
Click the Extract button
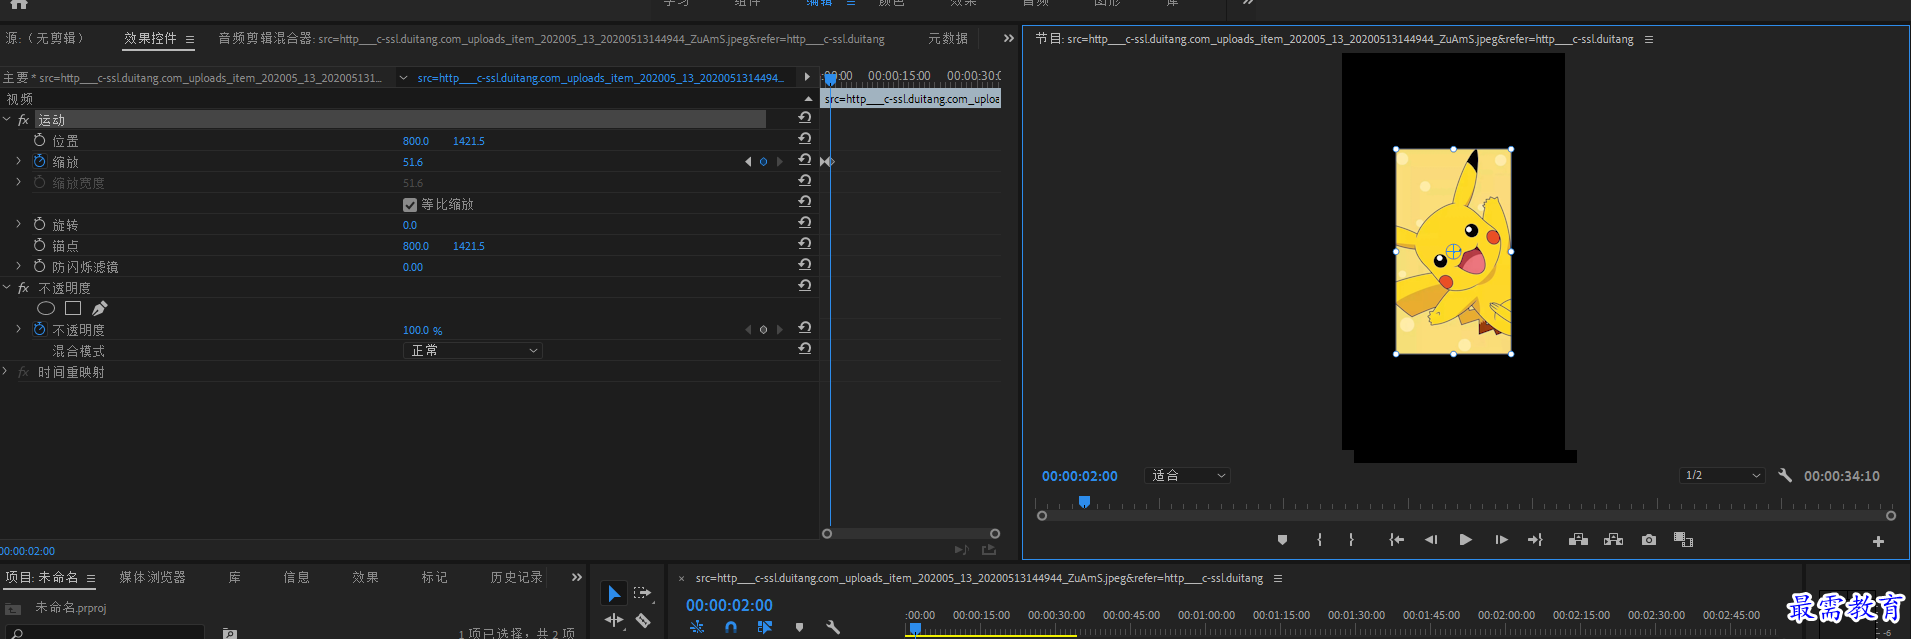point(1613,540)
